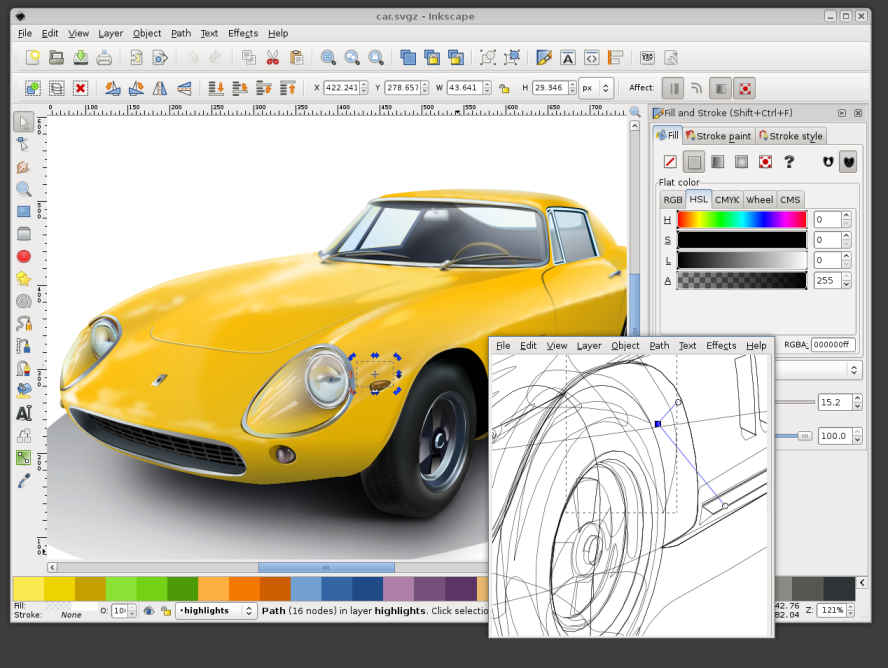Select the Spiral tool

click(23, 301)
